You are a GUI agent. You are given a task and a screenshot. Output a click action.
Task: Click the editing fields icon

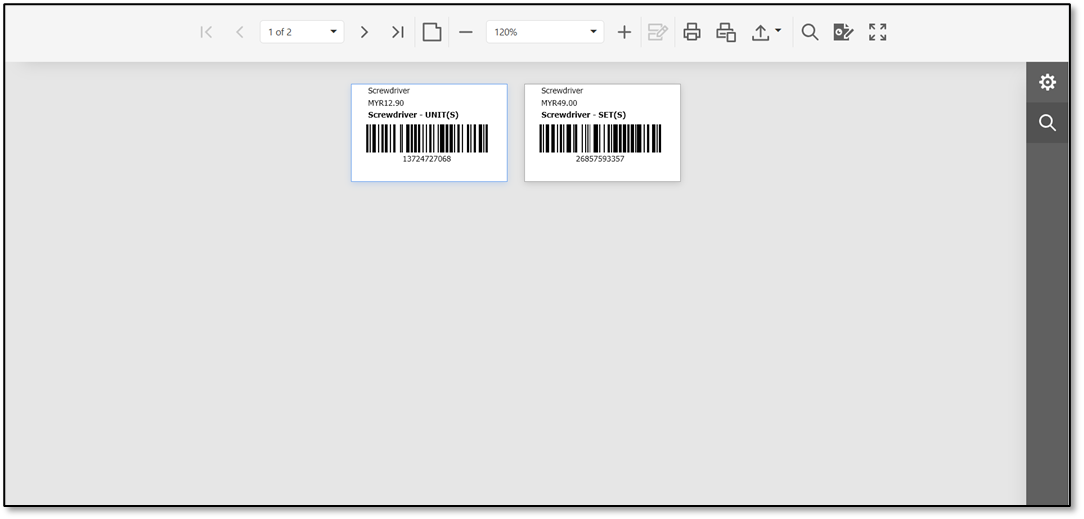pos(657,32)
